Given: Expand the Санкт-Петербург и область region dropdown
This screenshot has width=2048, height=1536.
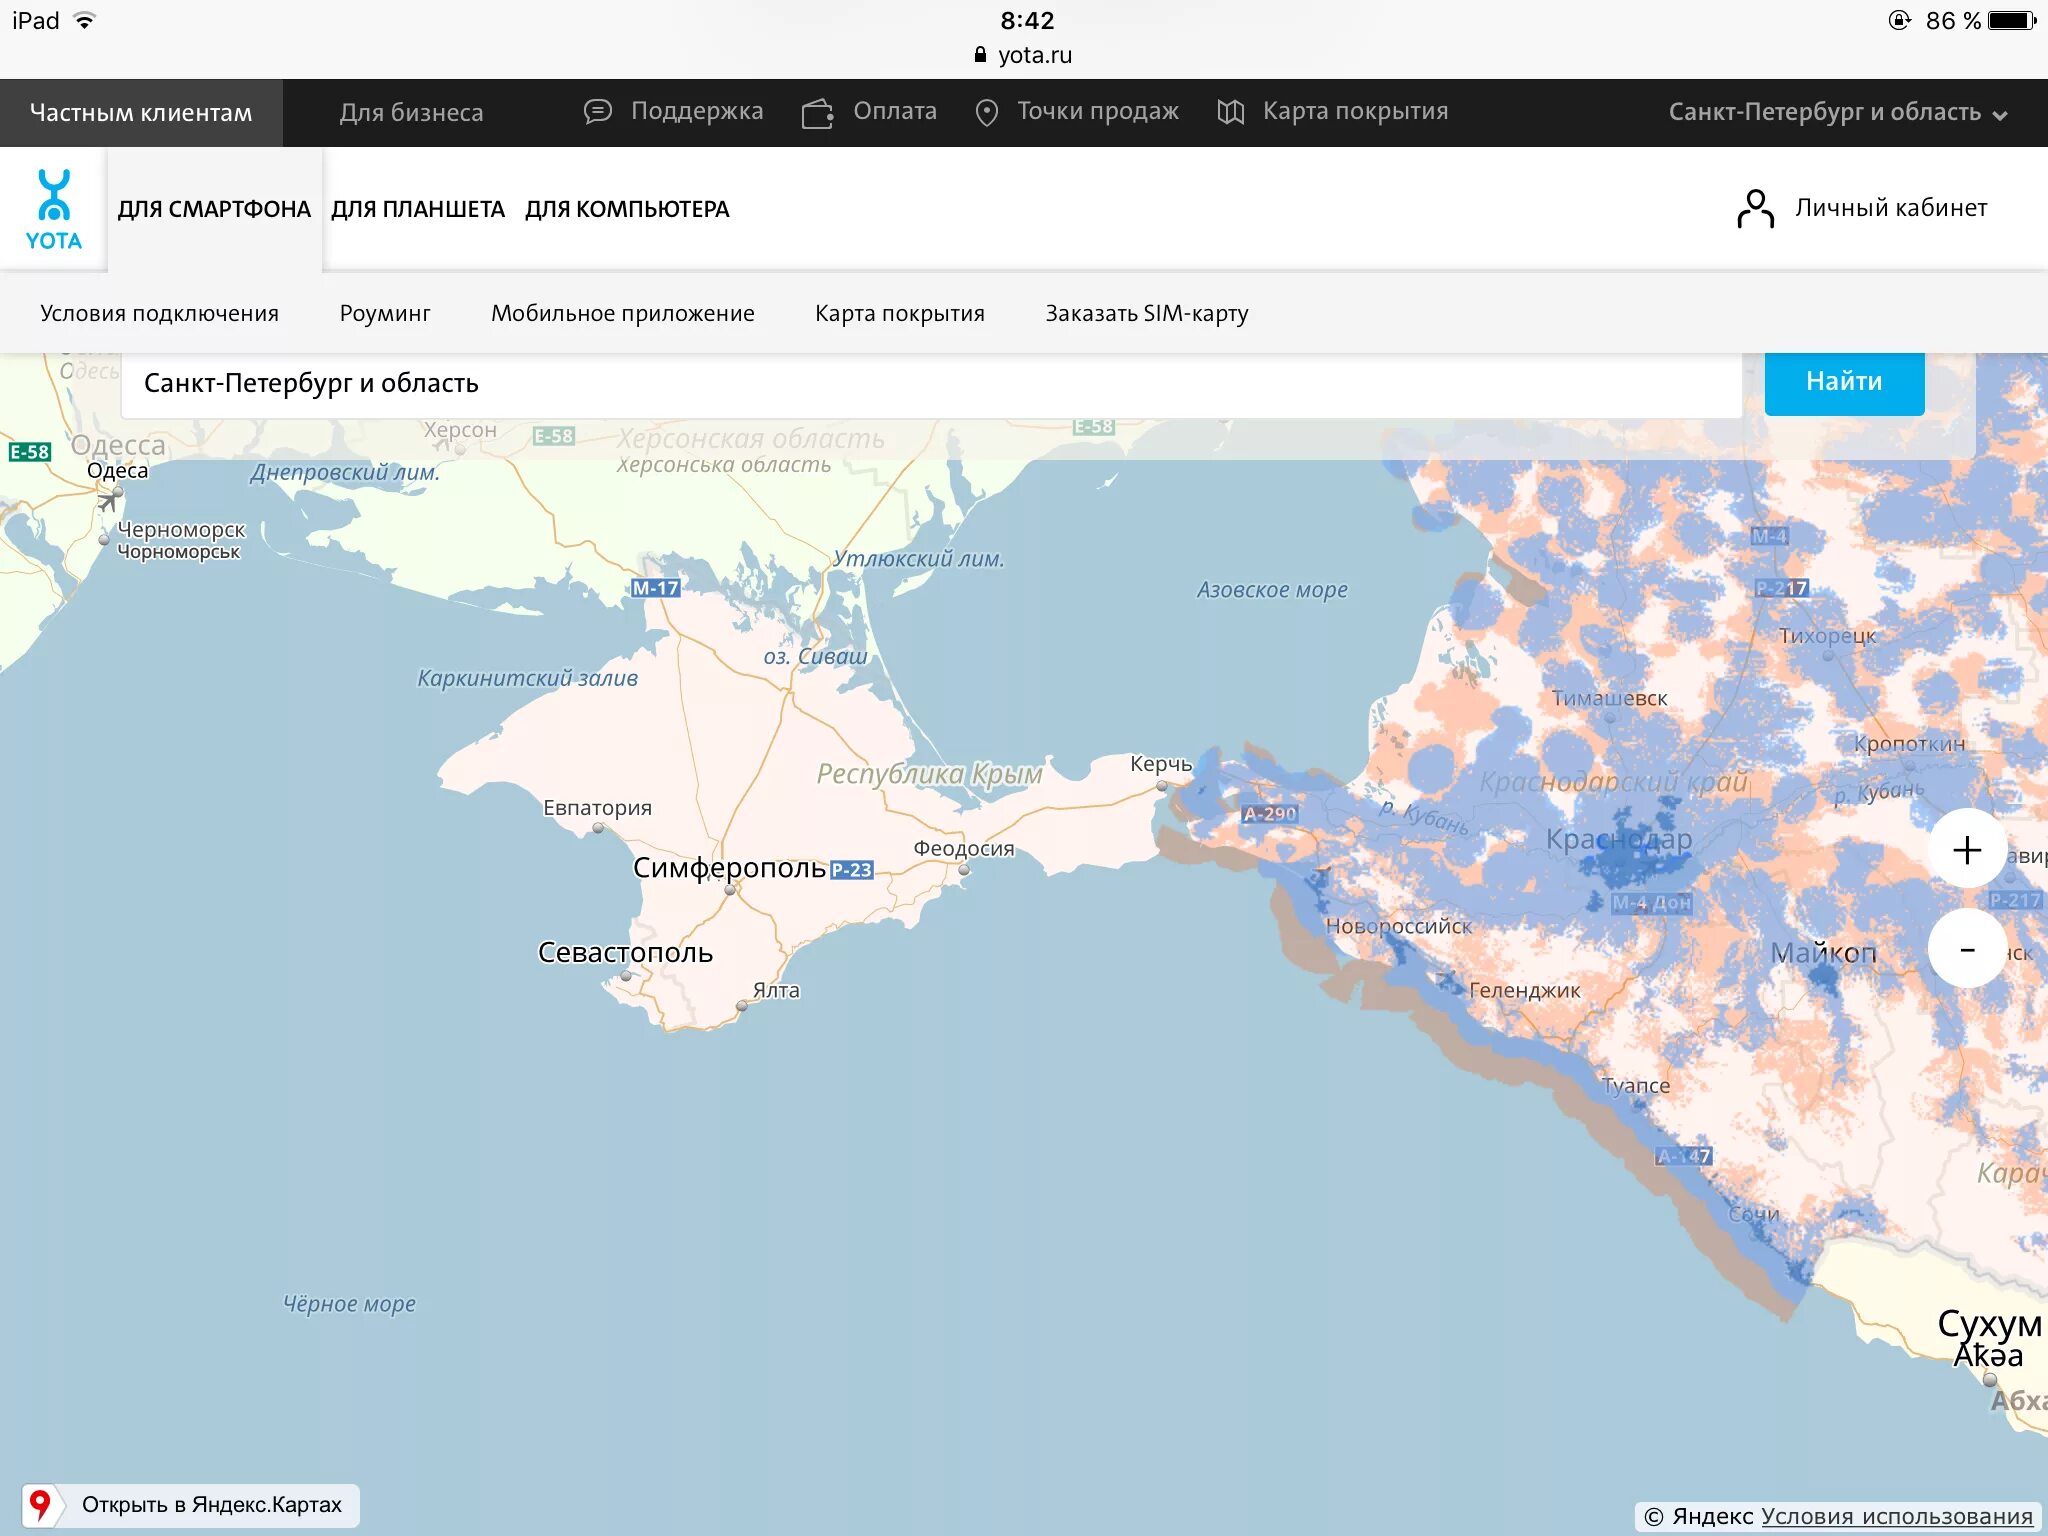Looking at the screenshot, I should tap(1837, 112).
